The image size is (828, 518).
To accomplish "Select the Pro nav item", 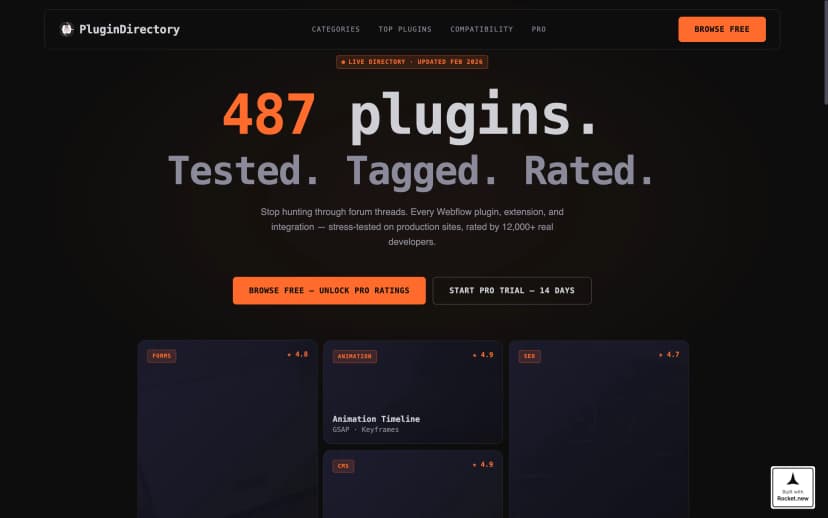I will [539, 29].
